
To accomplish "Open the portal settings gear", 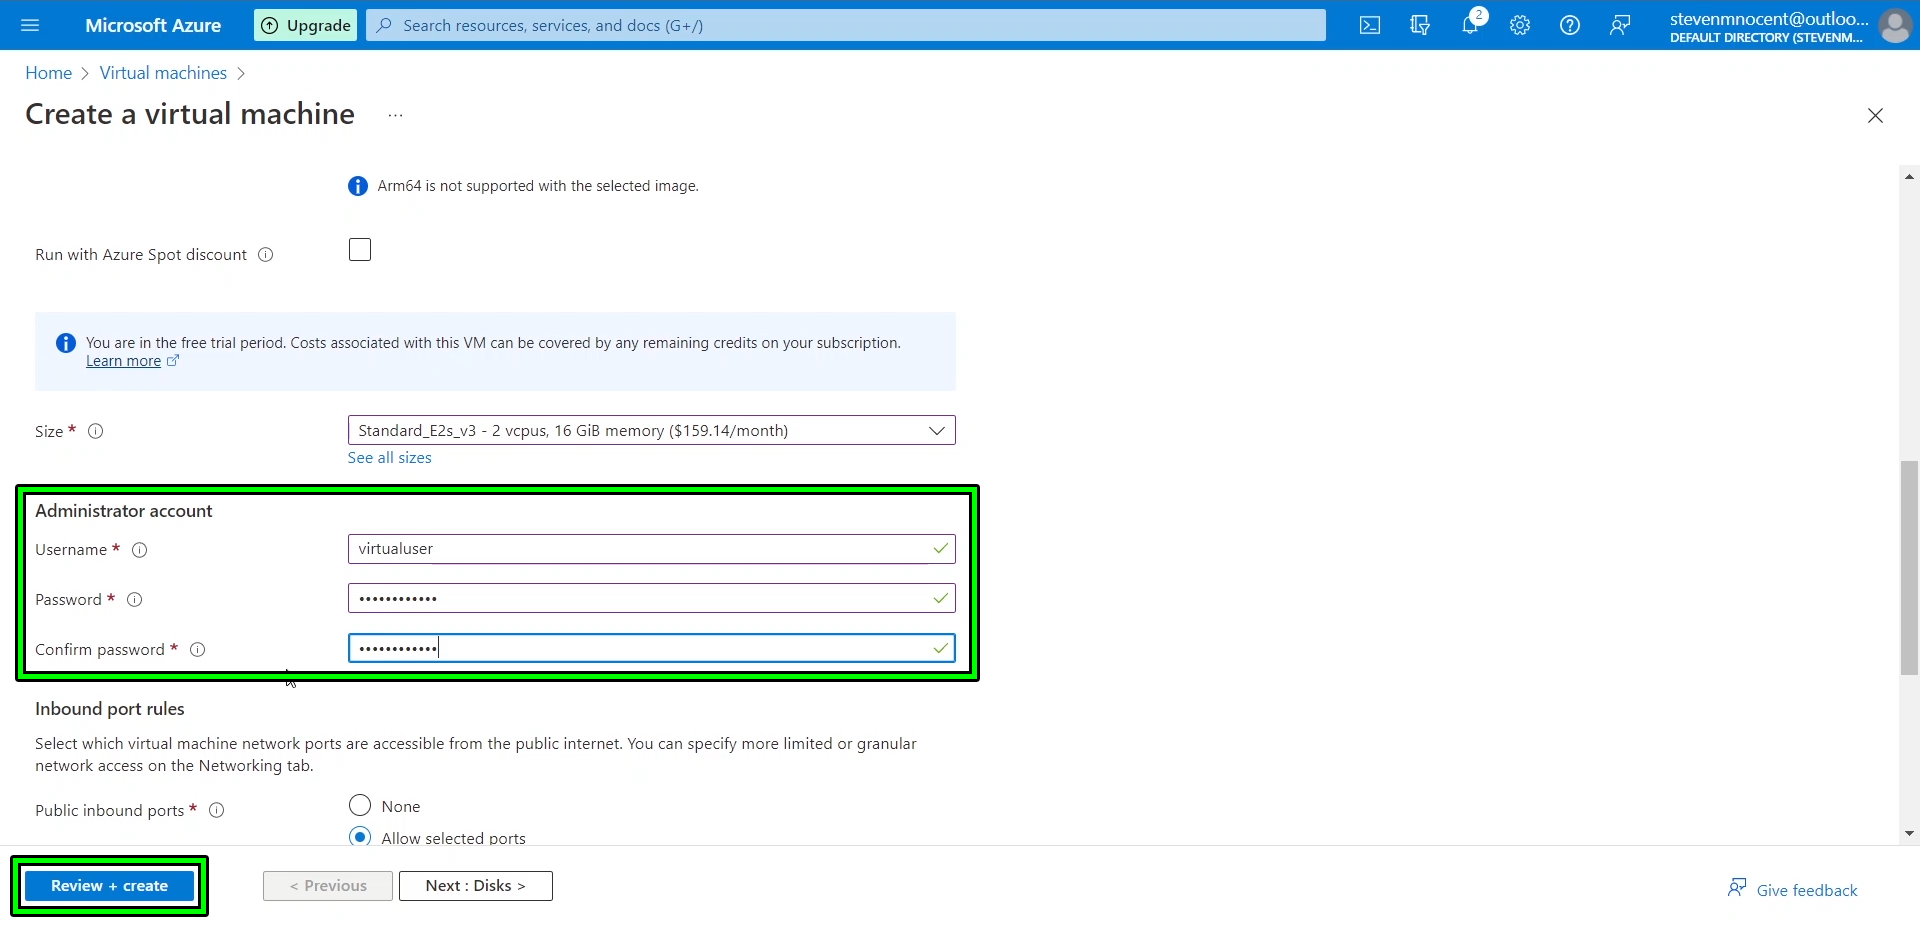I will pos(1520,25).
